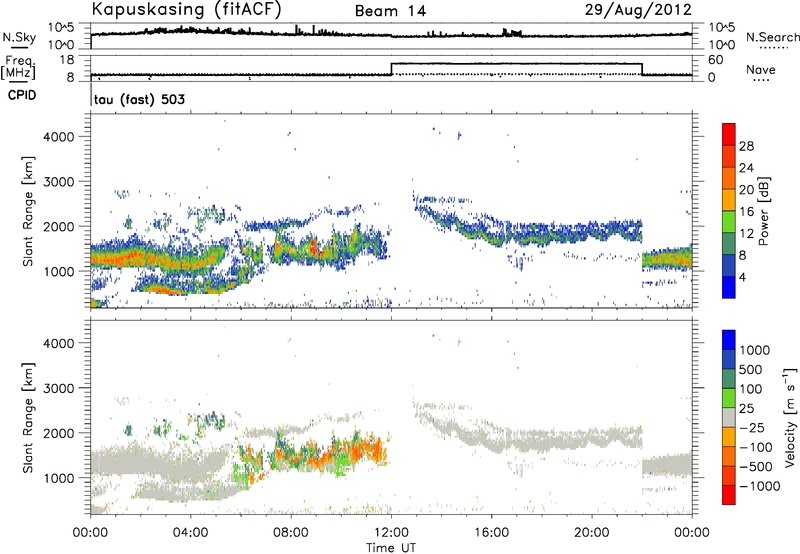Pick the Velocity segment between 100 and 500
Screen dimensions: 800x554
coord(729,379)
